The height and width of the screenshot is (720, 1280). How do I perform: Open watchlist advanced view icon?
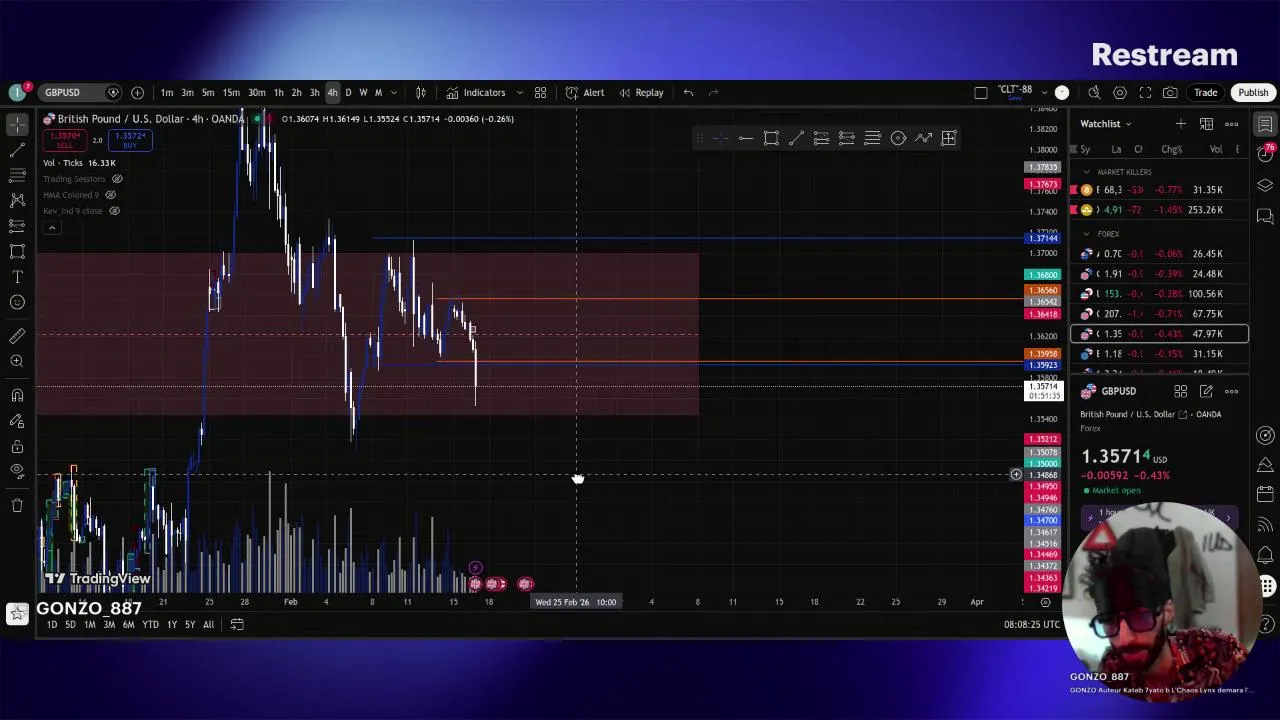[x=1206, y=124]
